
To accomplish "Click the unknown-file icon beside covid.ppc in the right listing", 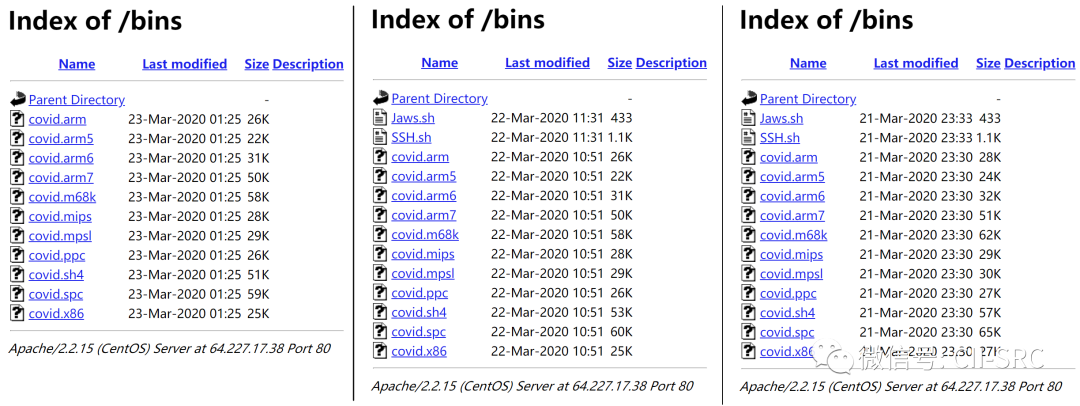I will pyautogui.click(x=749, y=293).
